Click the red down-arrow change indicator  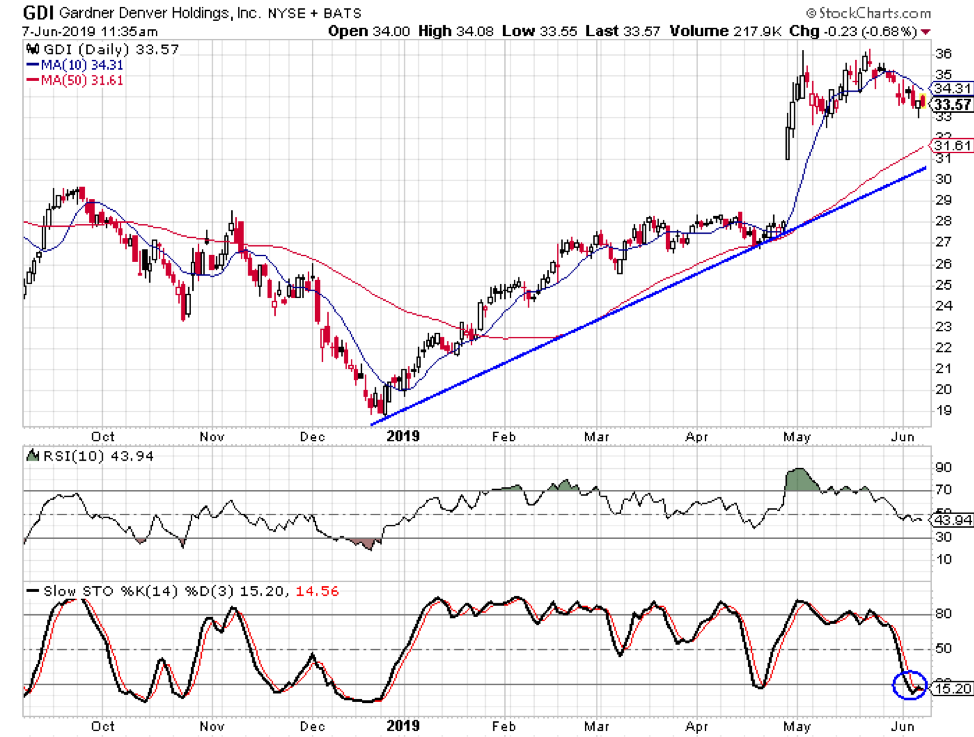click(x=926, y=32)
